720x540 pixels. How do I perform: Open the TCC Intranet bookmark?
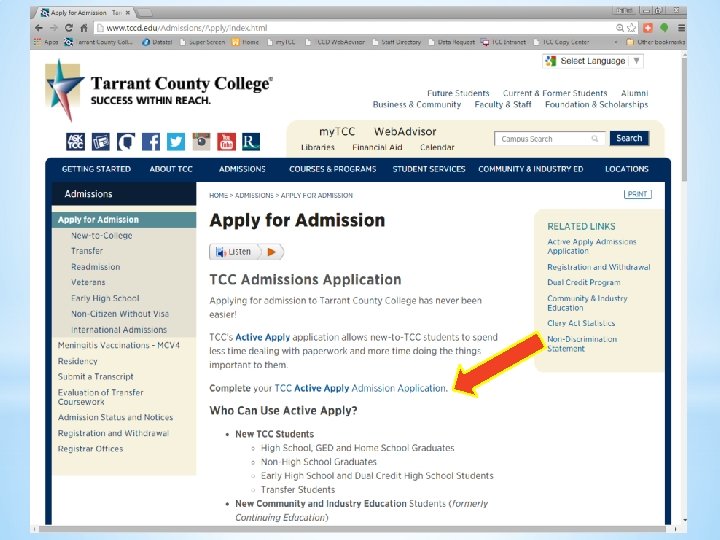(x=504, y=42)
